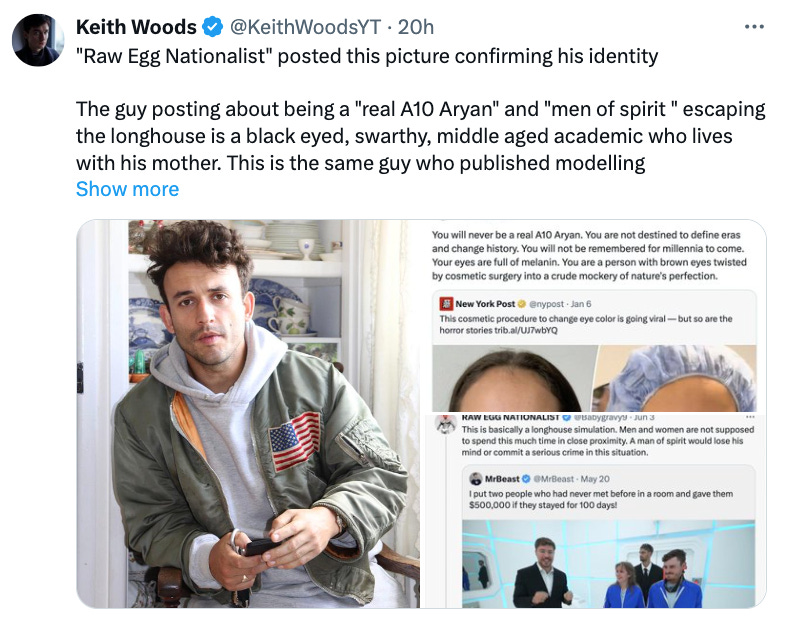This screenshot has width=786, height=624.
Task: Click New York Post's gold verified badge
Action: tap(522, 304)
